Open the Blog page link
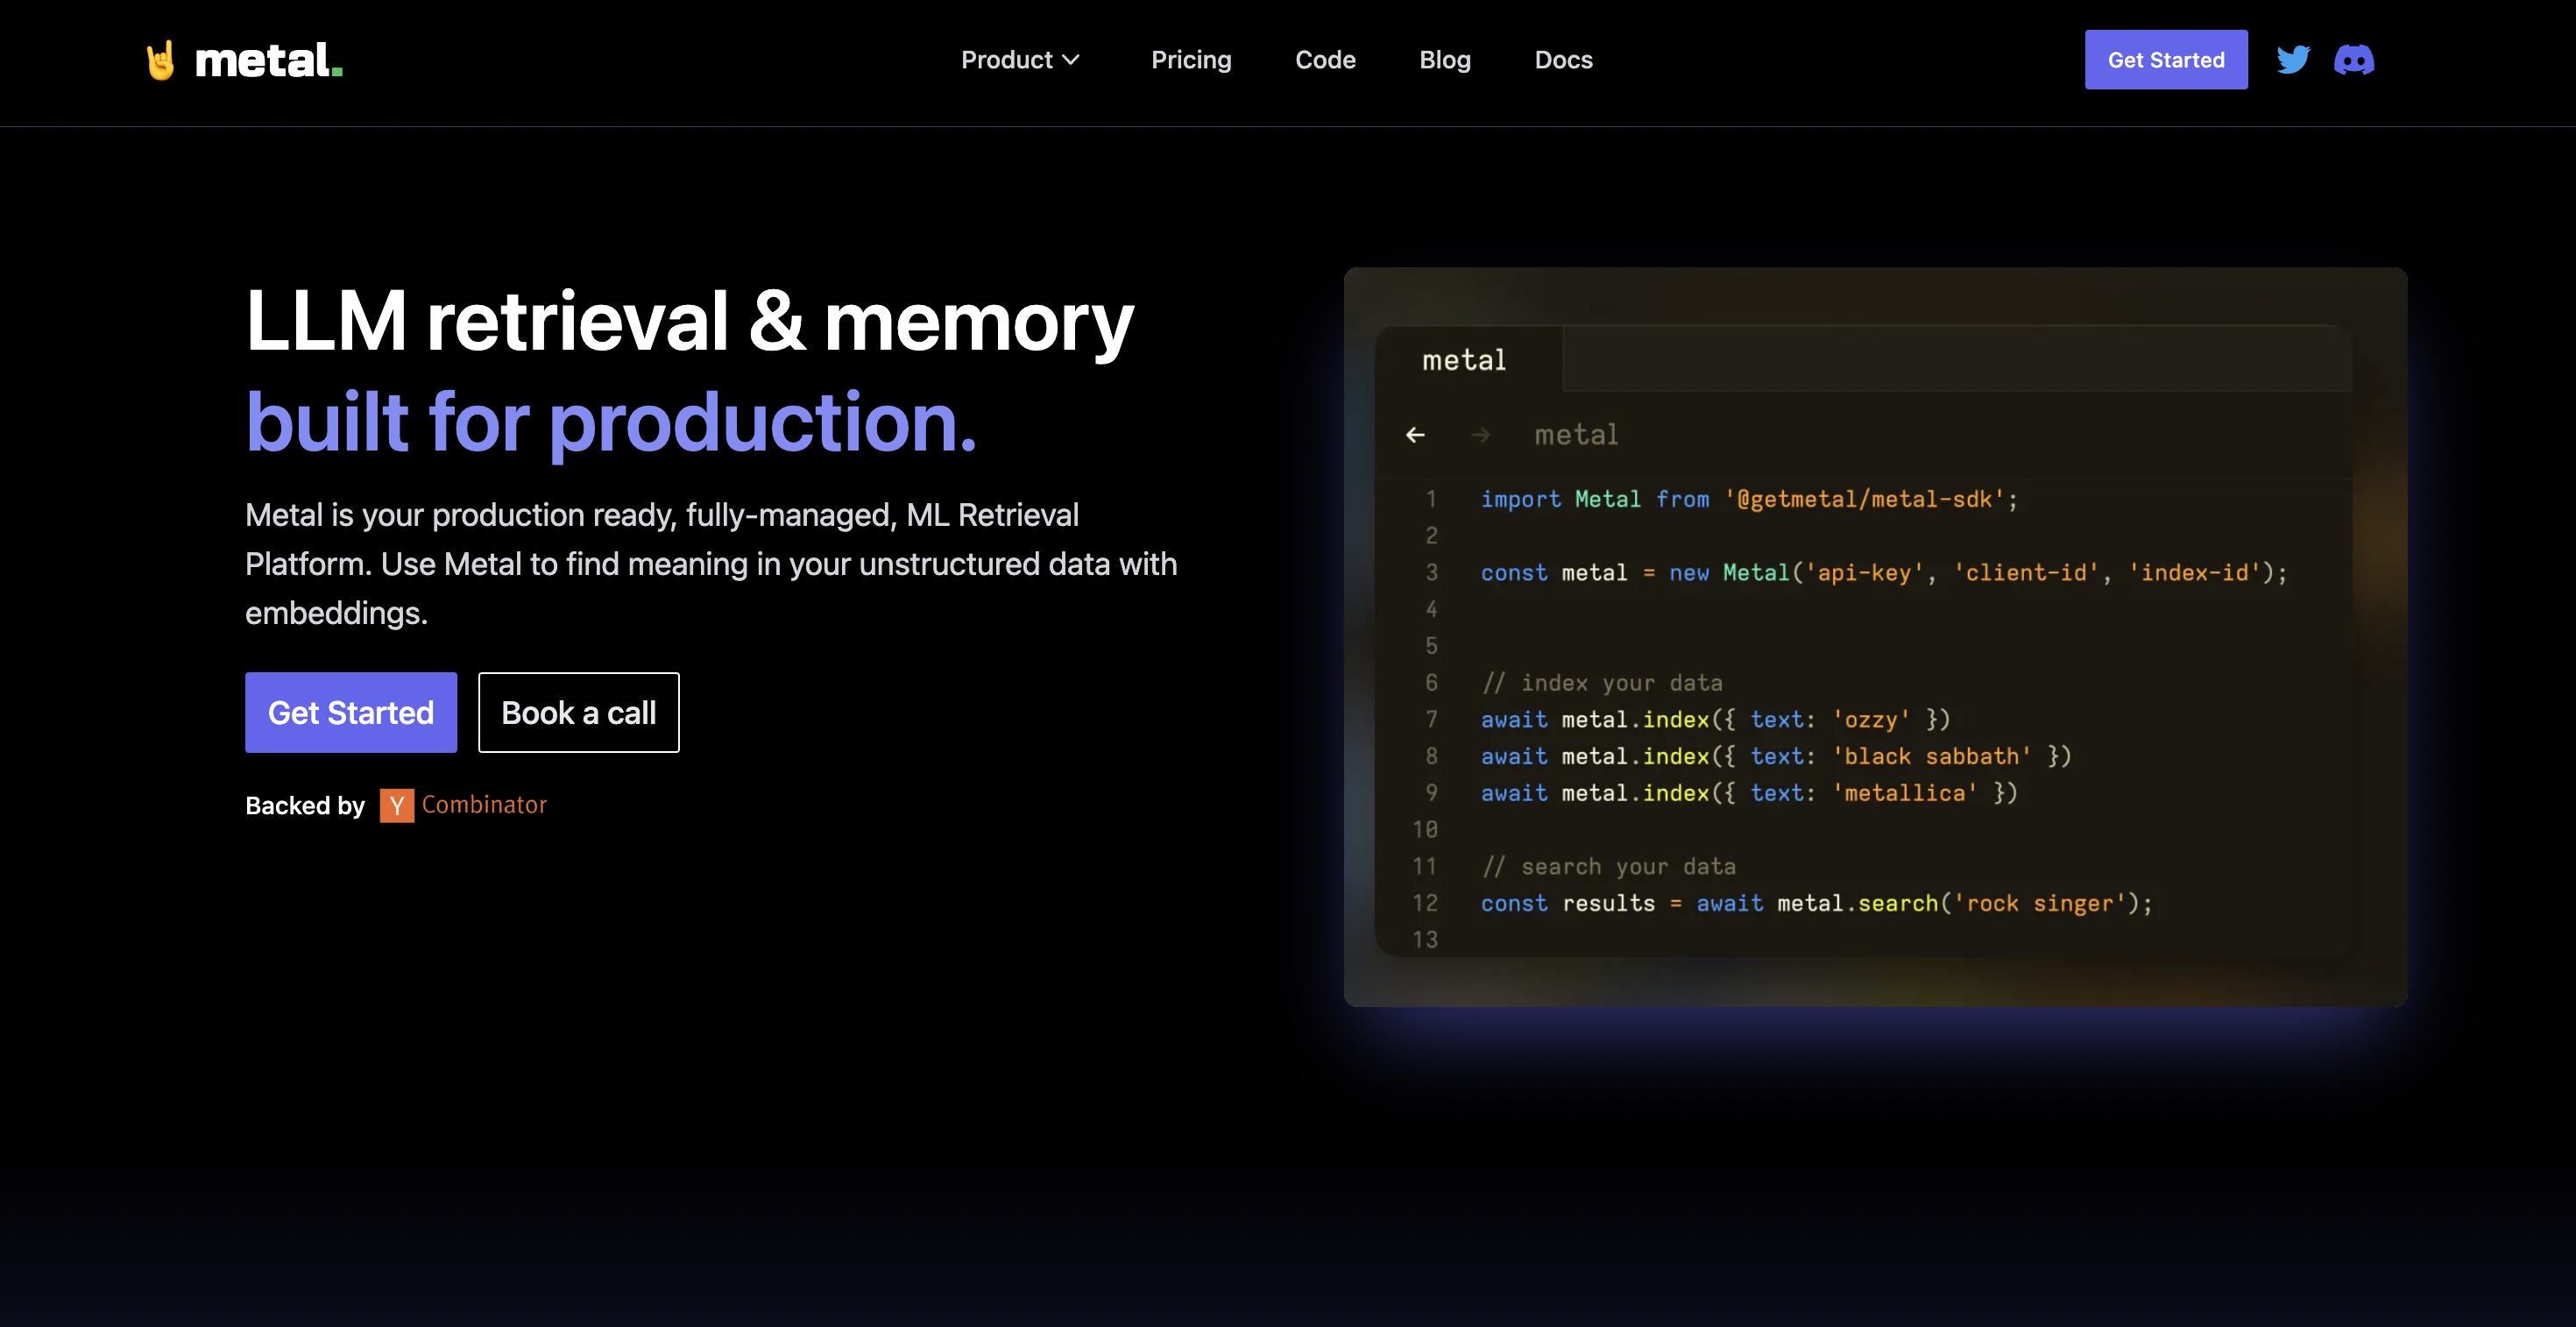 [1444, 60]
